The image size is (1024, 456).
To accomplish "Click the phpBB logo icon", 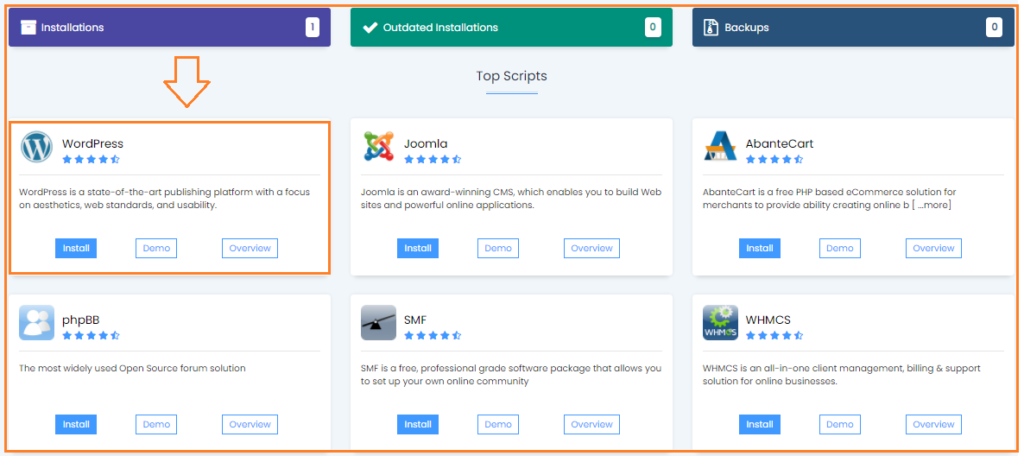I will click(37, 323).
